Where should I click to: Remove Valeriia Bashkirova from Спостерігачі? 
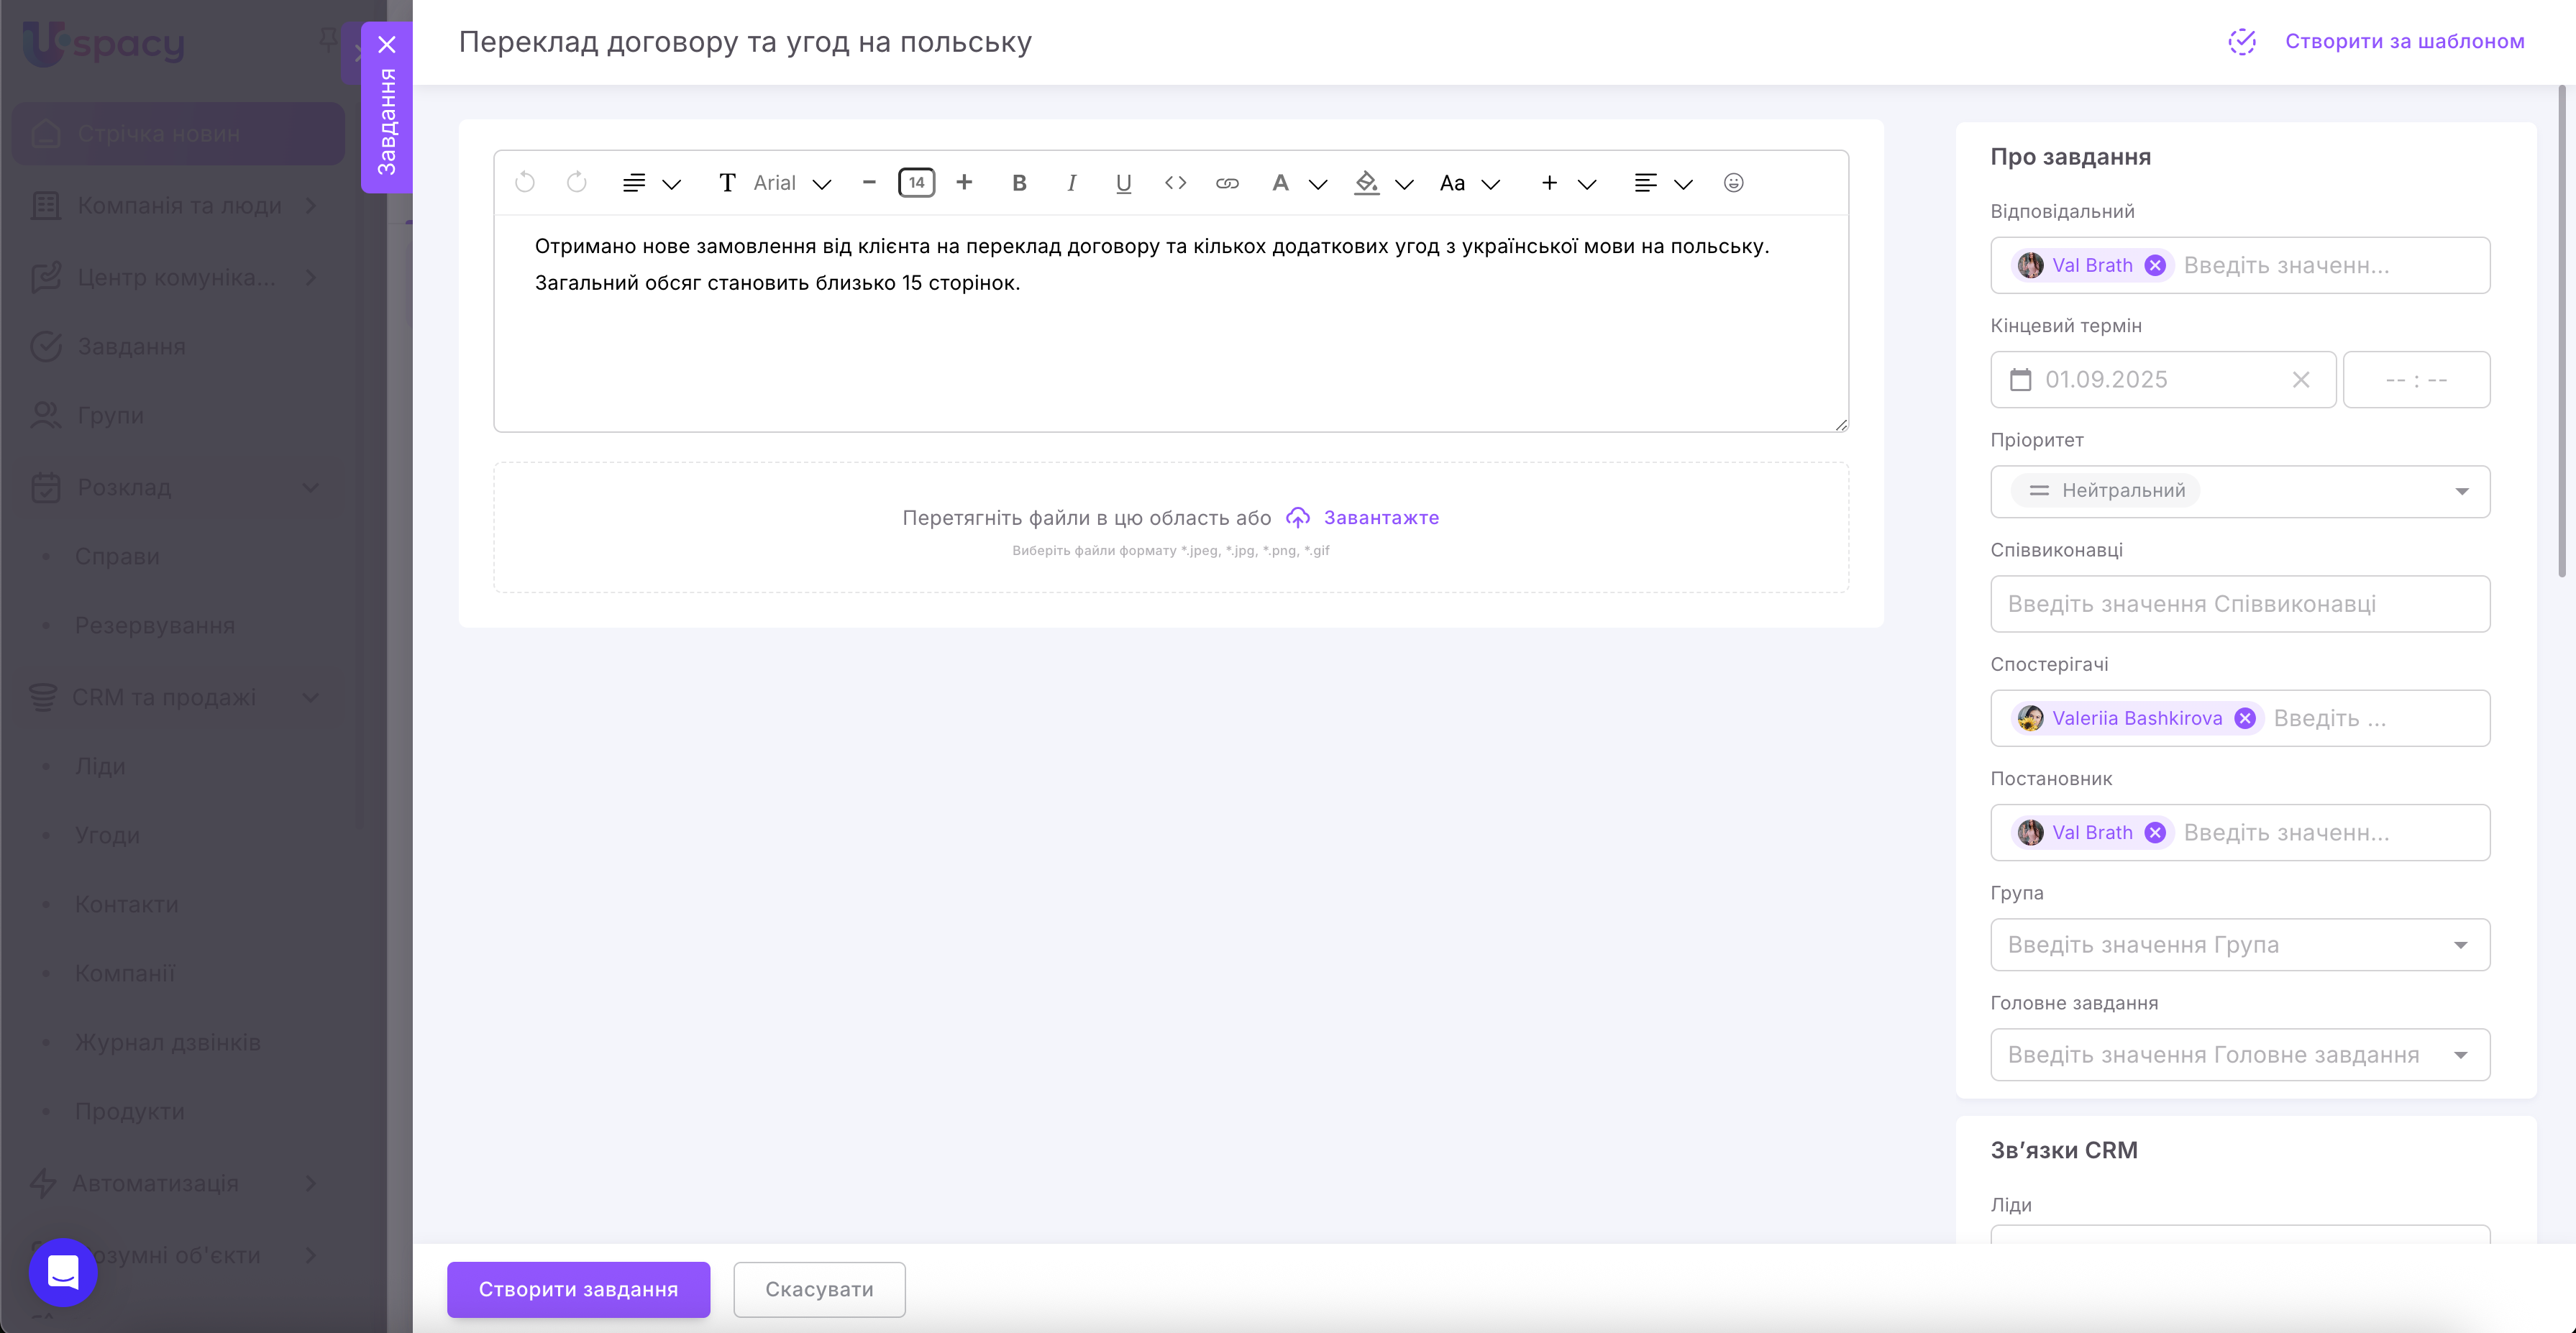pos(2245,718)
